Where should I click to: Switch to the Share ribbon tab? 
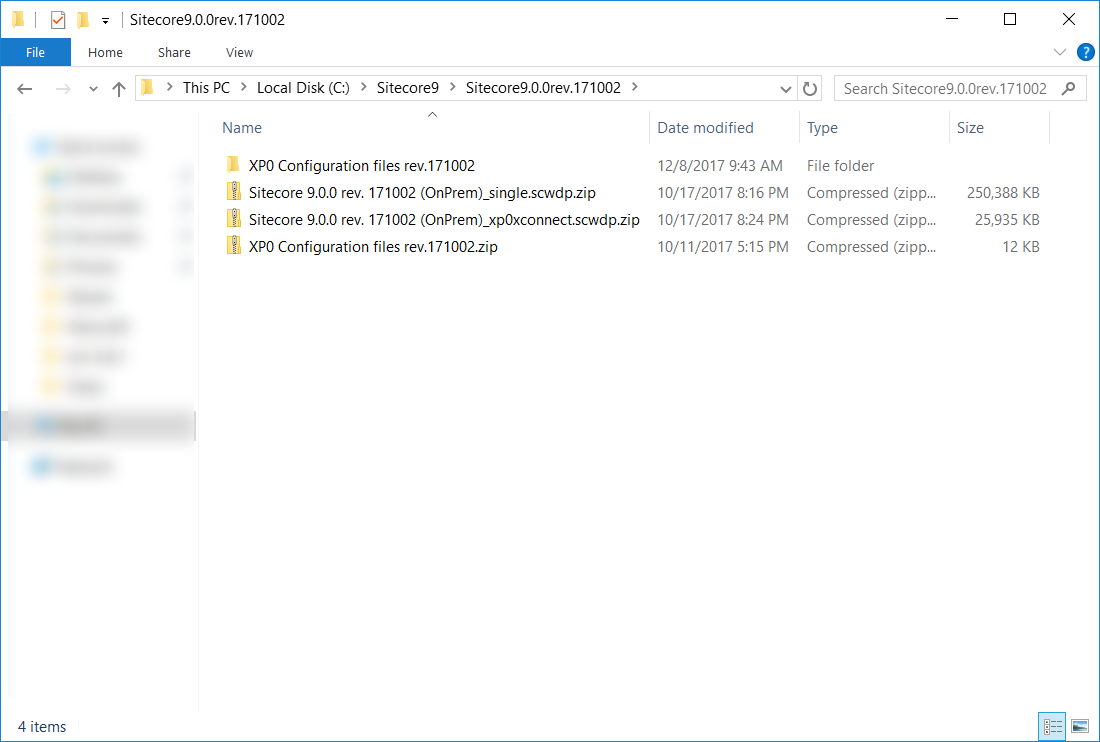[174, 53]
